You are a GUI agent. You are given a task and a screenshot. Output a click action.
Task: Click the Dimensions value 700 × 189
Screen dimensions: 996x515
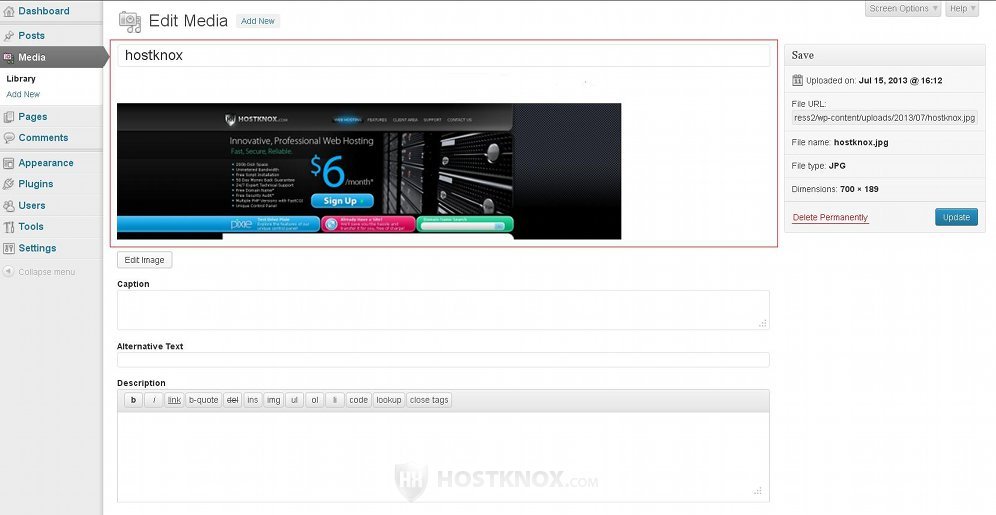[859, 189]
